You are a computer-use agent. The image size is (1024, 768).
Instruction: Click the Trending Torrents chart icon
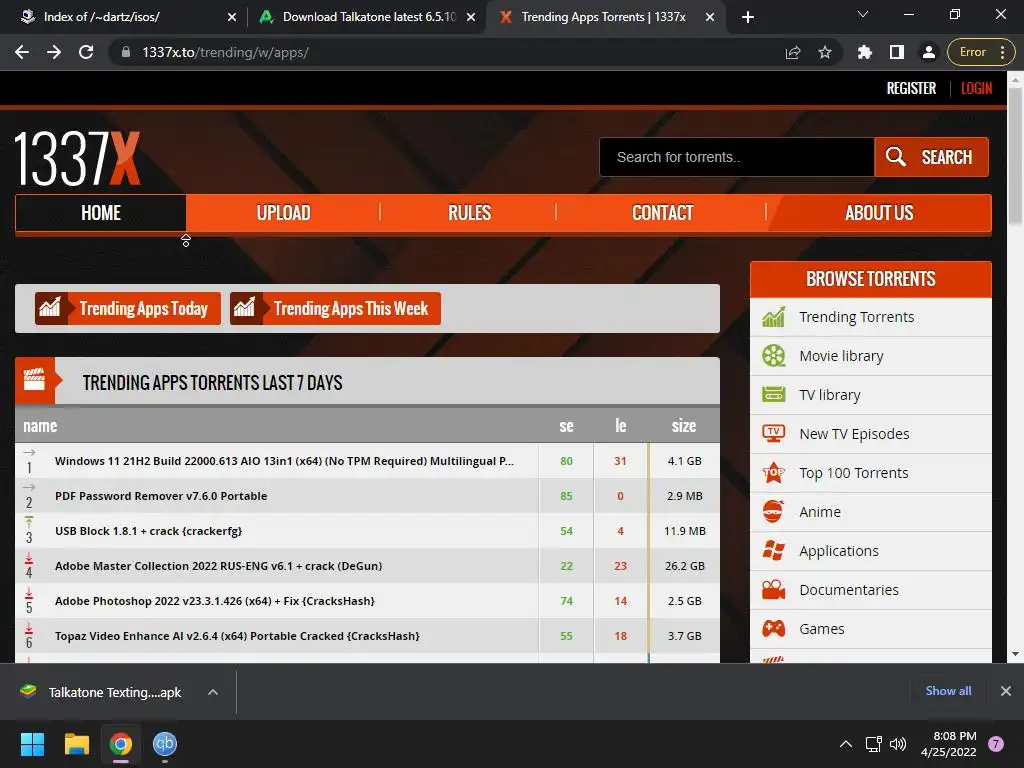773,317
